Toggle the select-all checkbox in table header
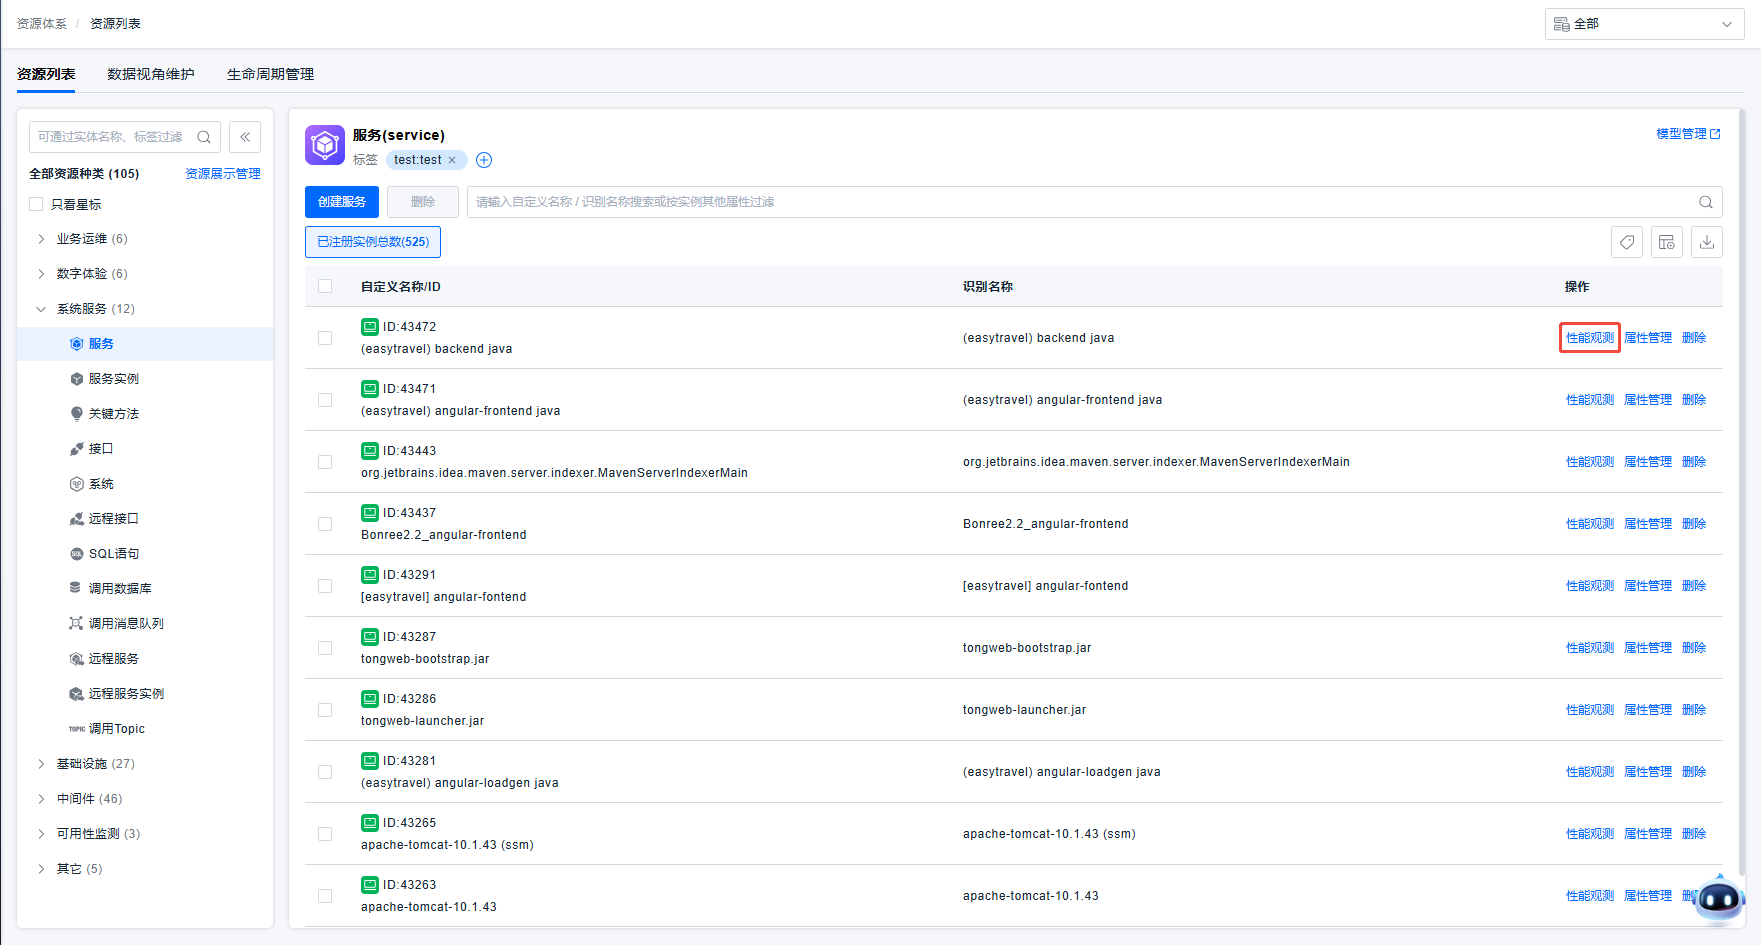 coord(325,286)
